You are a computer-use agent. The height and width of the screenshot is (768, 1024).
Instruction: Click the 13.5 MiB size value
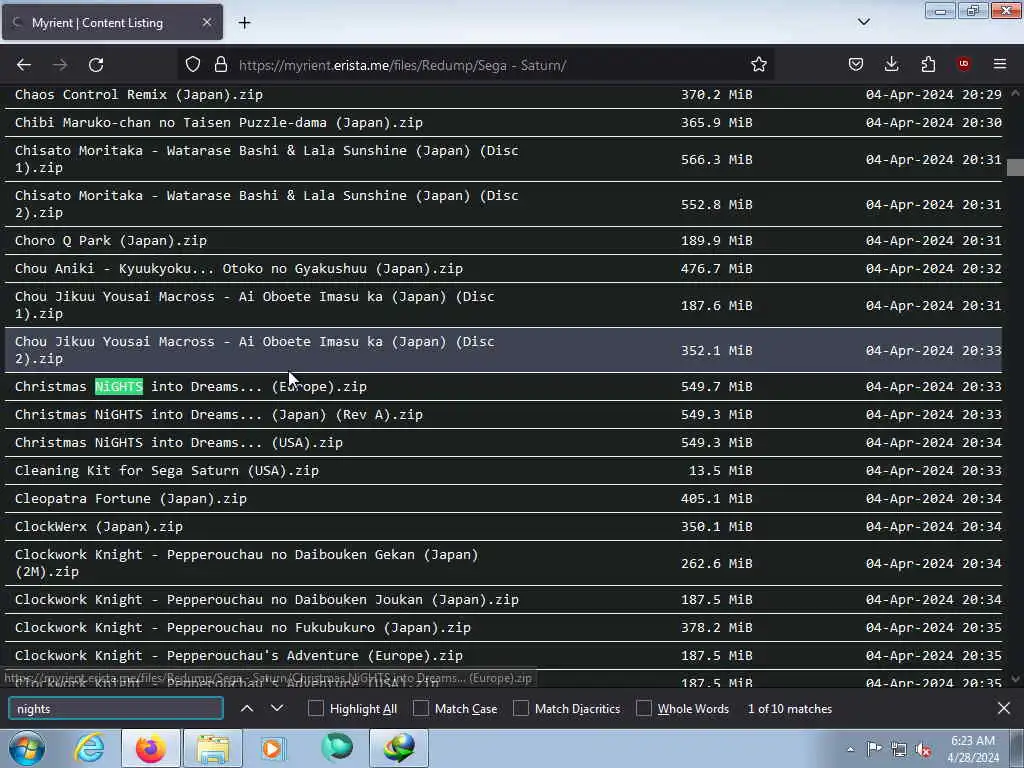coord(720,471)
